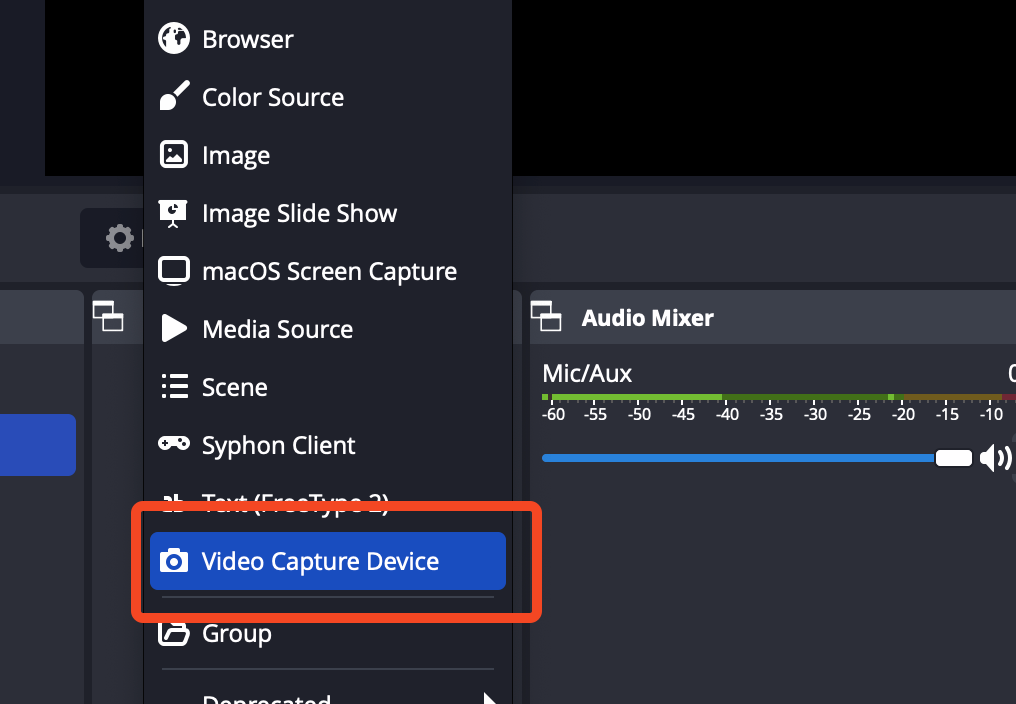Screen dimensions: 1016x704
Task: Add a Scene source from the menu
Action: [x=234, y=387]
